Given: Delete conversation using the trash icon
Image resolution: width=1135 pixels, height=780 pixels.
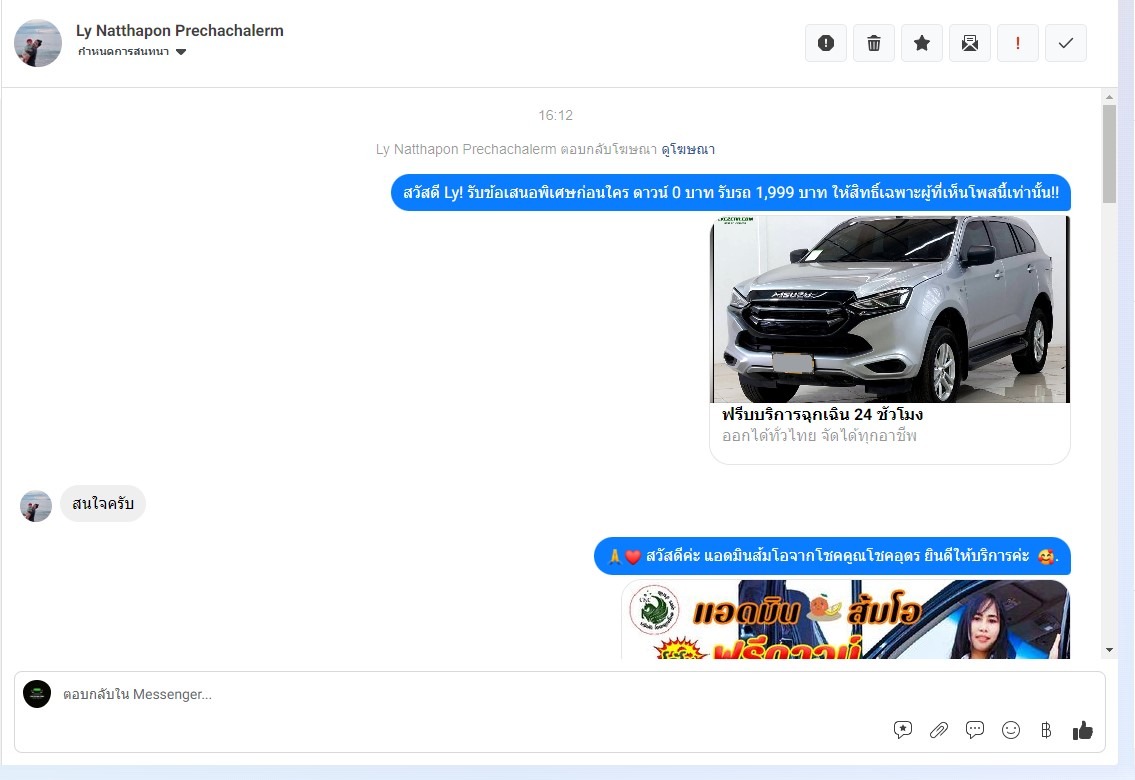Looking at the screenshot, I should 874,43.
